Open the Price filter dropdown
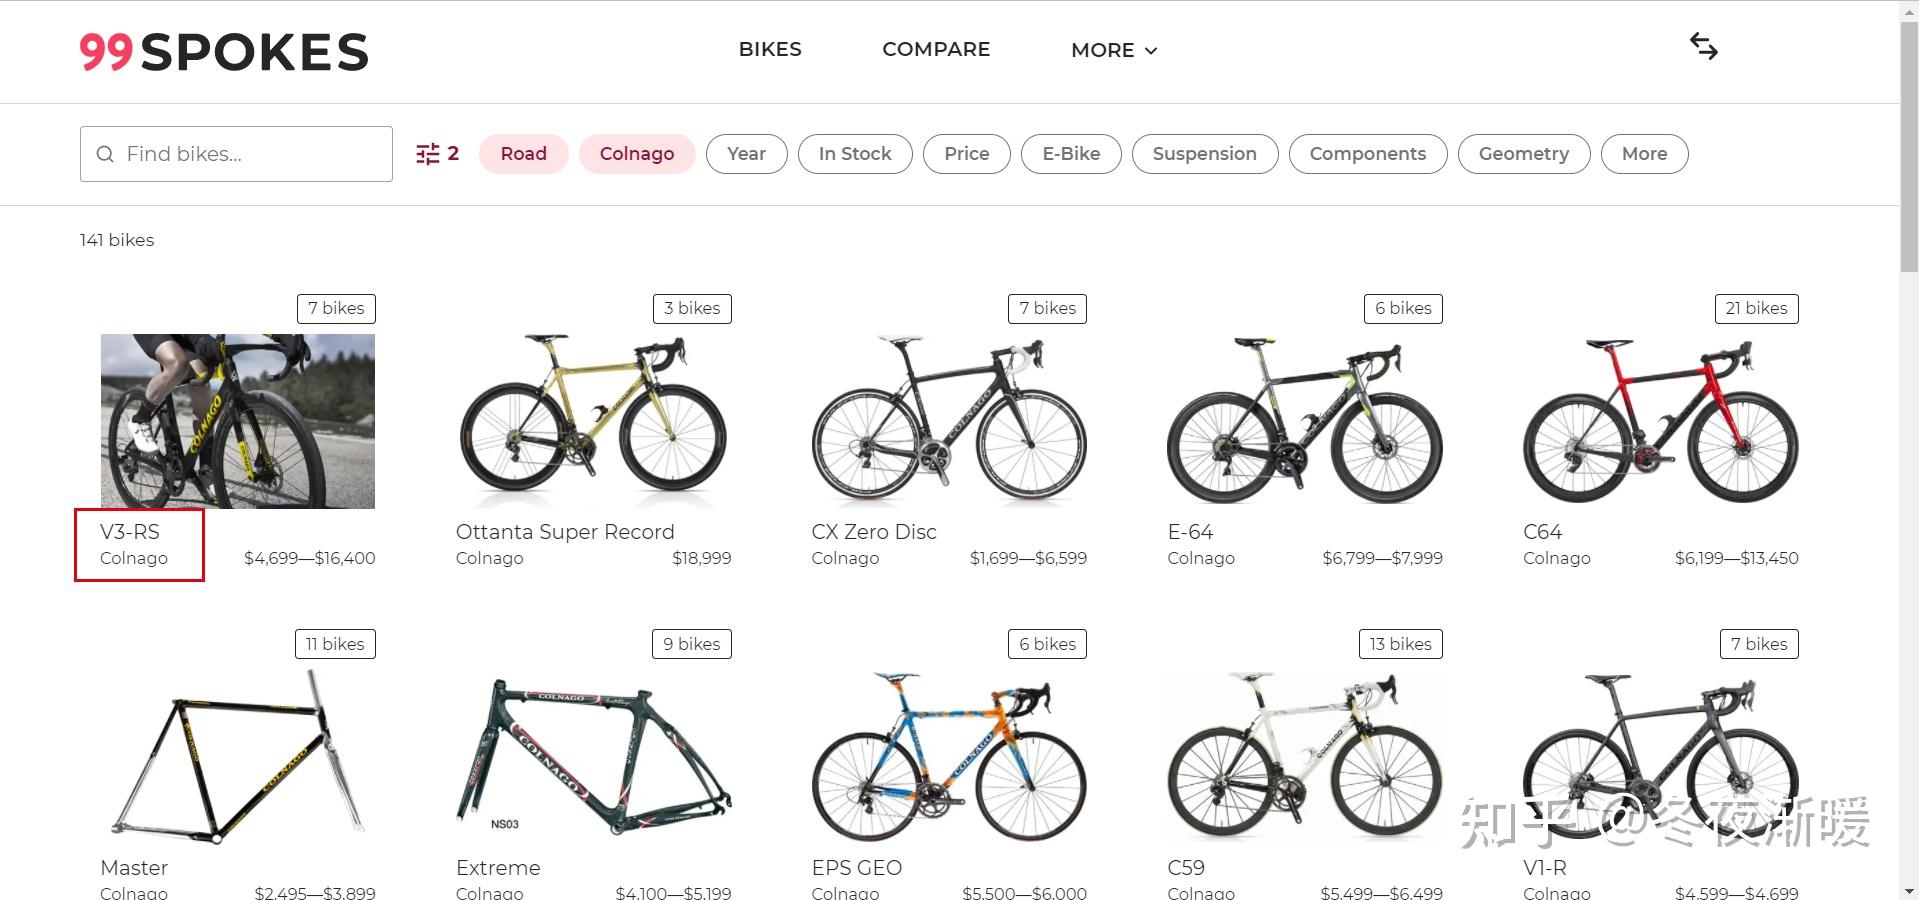 [966, 154]
